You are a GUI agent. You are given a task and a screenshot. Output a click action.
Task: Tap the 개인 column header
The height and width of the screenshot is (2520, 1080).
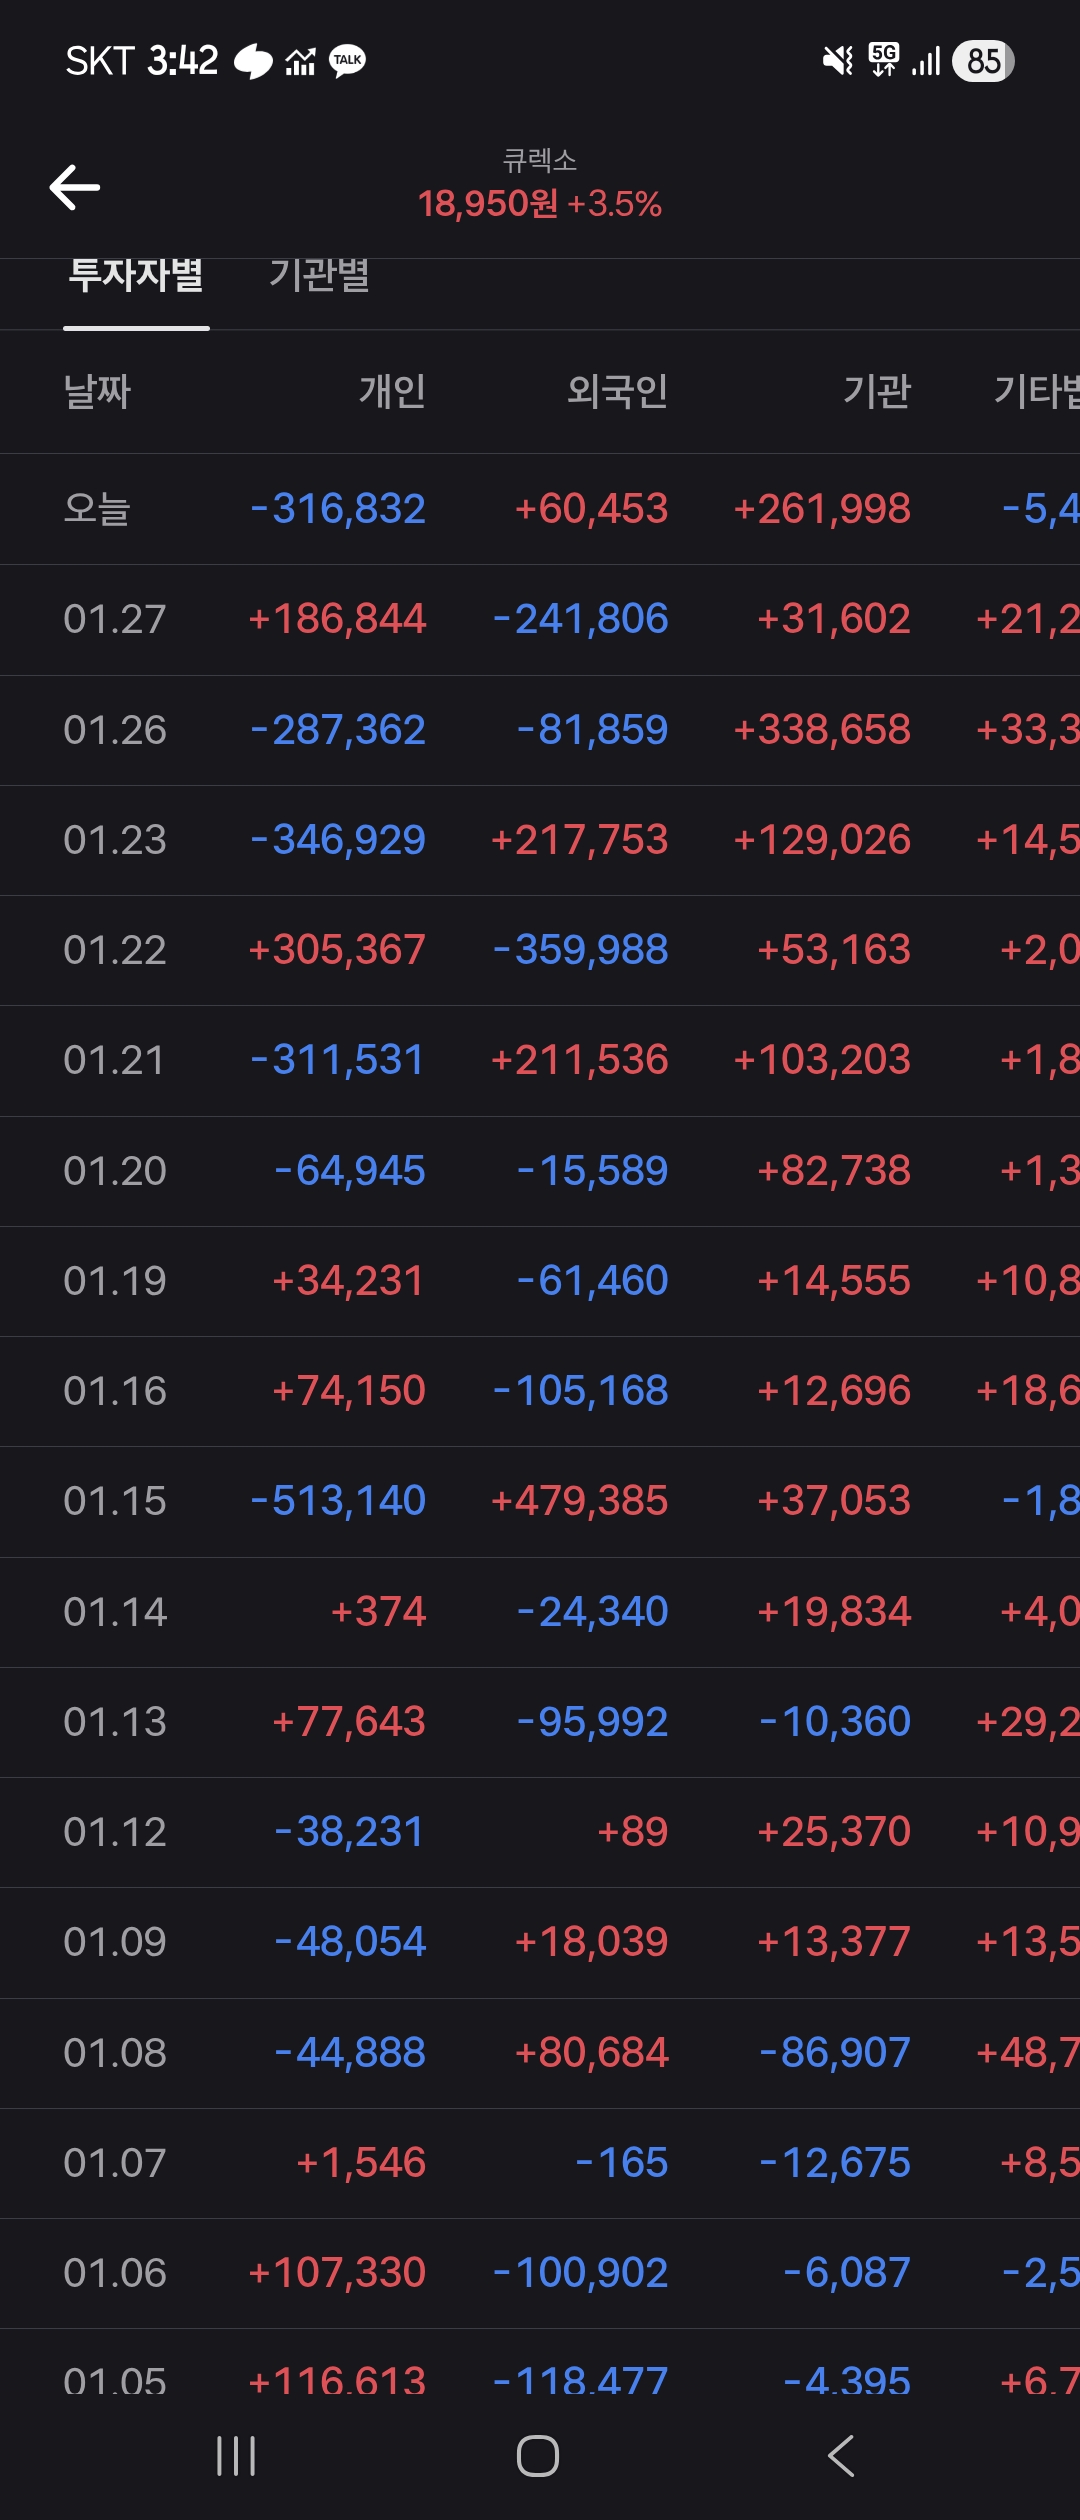pyautogui.click(x=392, y=391)
